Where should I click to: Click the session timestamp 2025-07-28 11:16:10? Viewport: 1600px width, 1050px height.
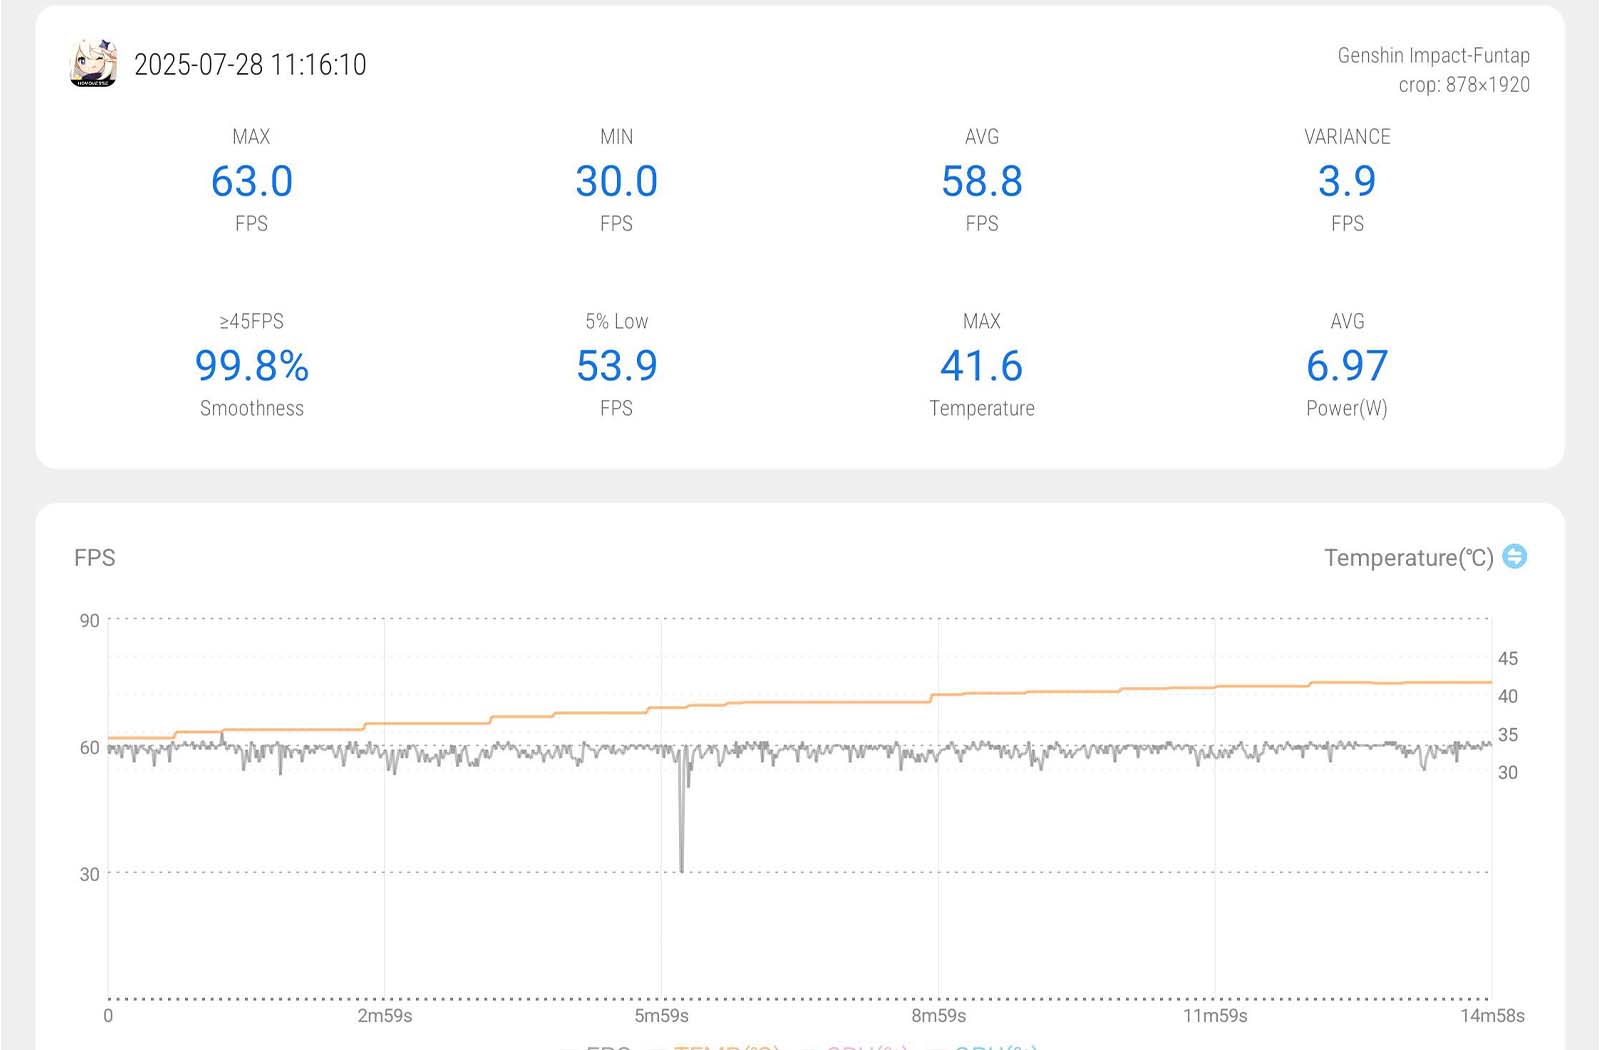click(250, 65)
